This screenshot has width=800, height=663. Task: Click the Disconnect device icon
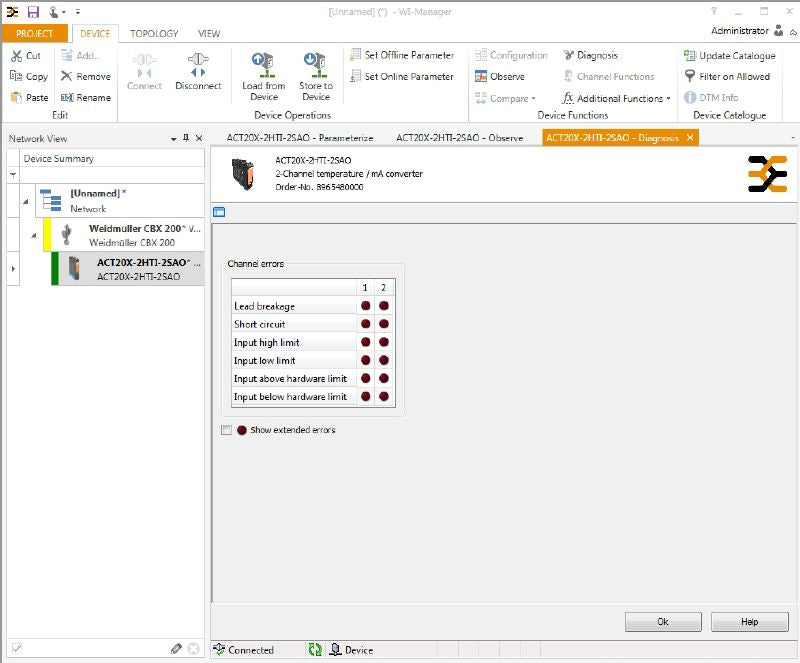[197, 66]
